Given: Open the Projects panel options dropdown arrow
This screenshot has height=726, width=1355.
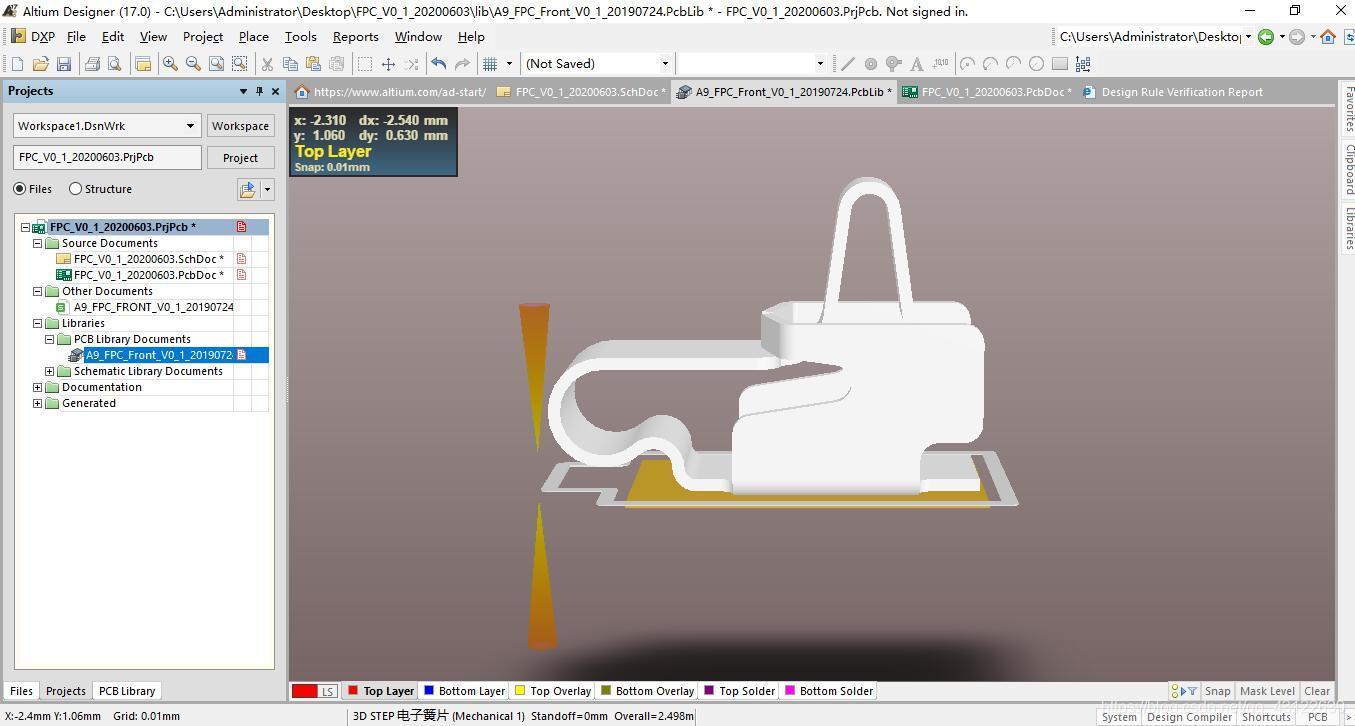Looking at the screenshot, I should [x=243, y=91].
